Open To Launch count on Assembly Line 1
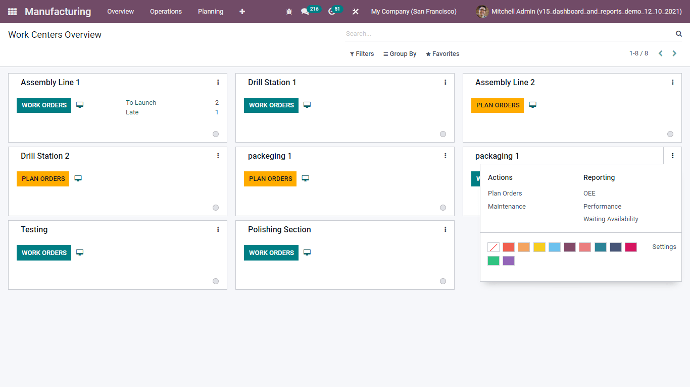The width and height of the screenshot is (690, 387). tap(217, 103)
